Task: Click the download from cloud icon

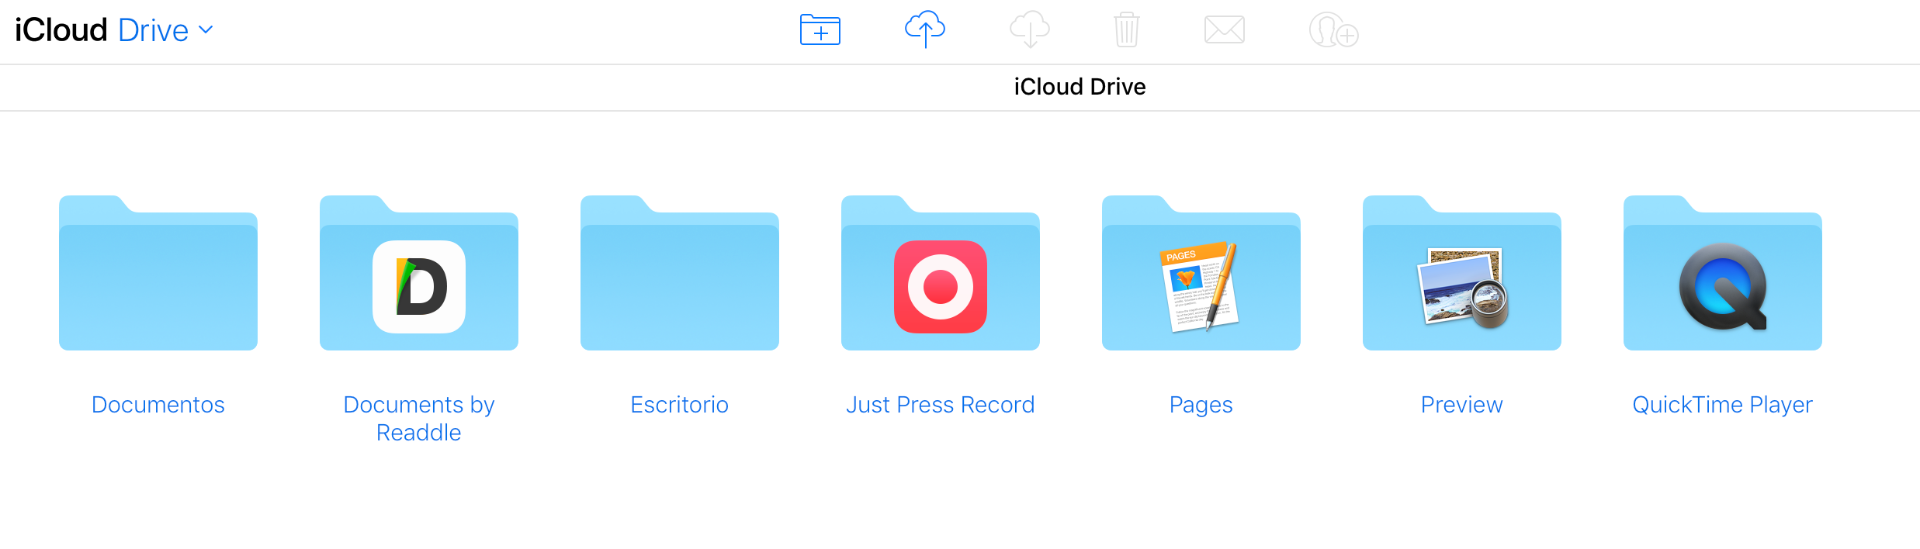Action: 1029,30
